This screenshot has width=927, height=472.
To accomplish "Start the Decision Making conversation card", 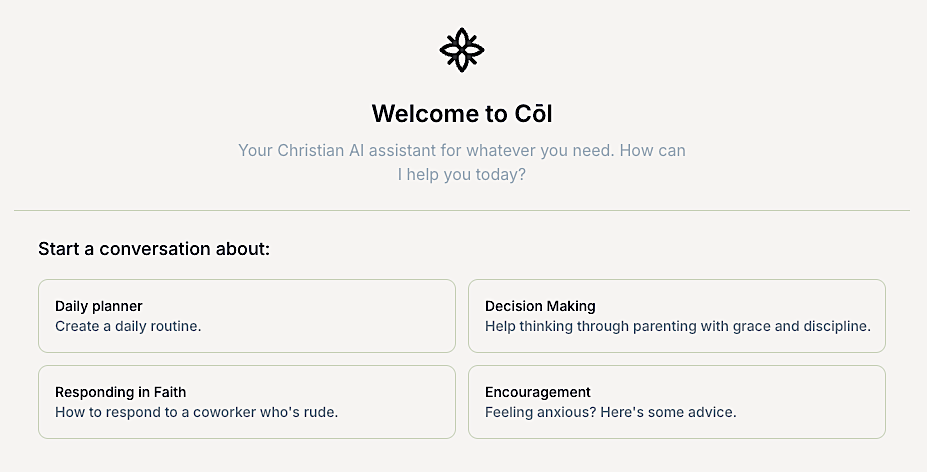I will (677, 316).
